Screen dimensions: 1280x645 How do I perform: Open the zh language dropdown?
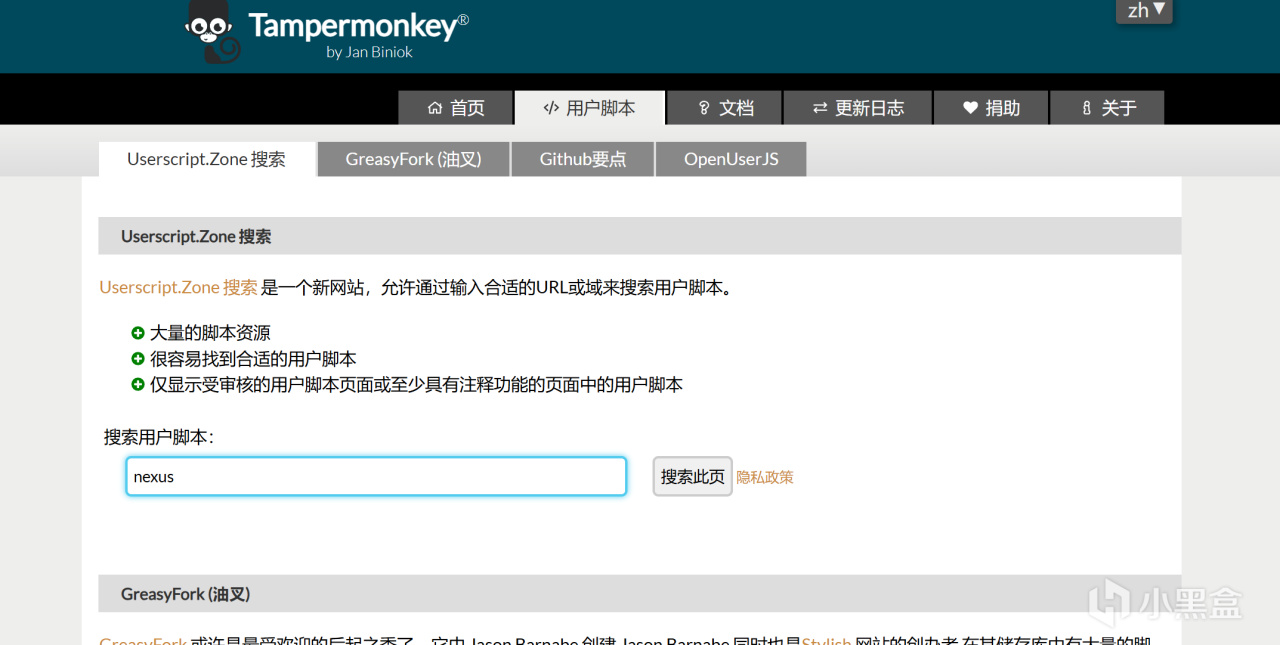[x=1144, y=11]
